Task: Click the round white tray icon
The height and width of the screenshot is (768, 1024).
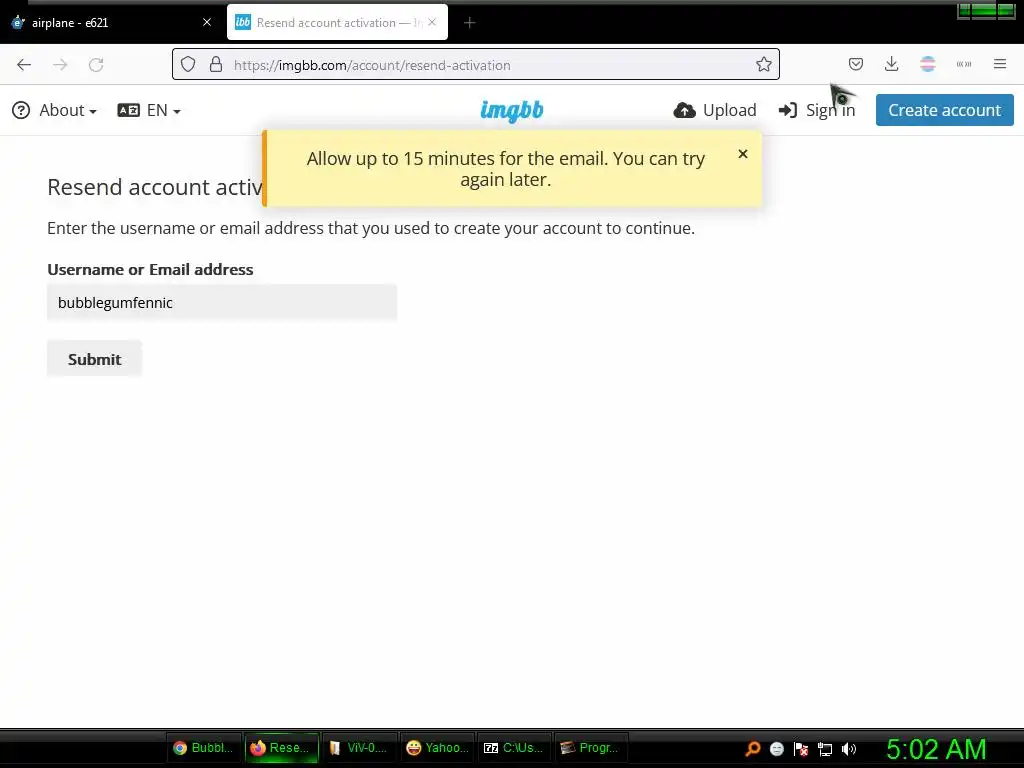Action: 776,748
